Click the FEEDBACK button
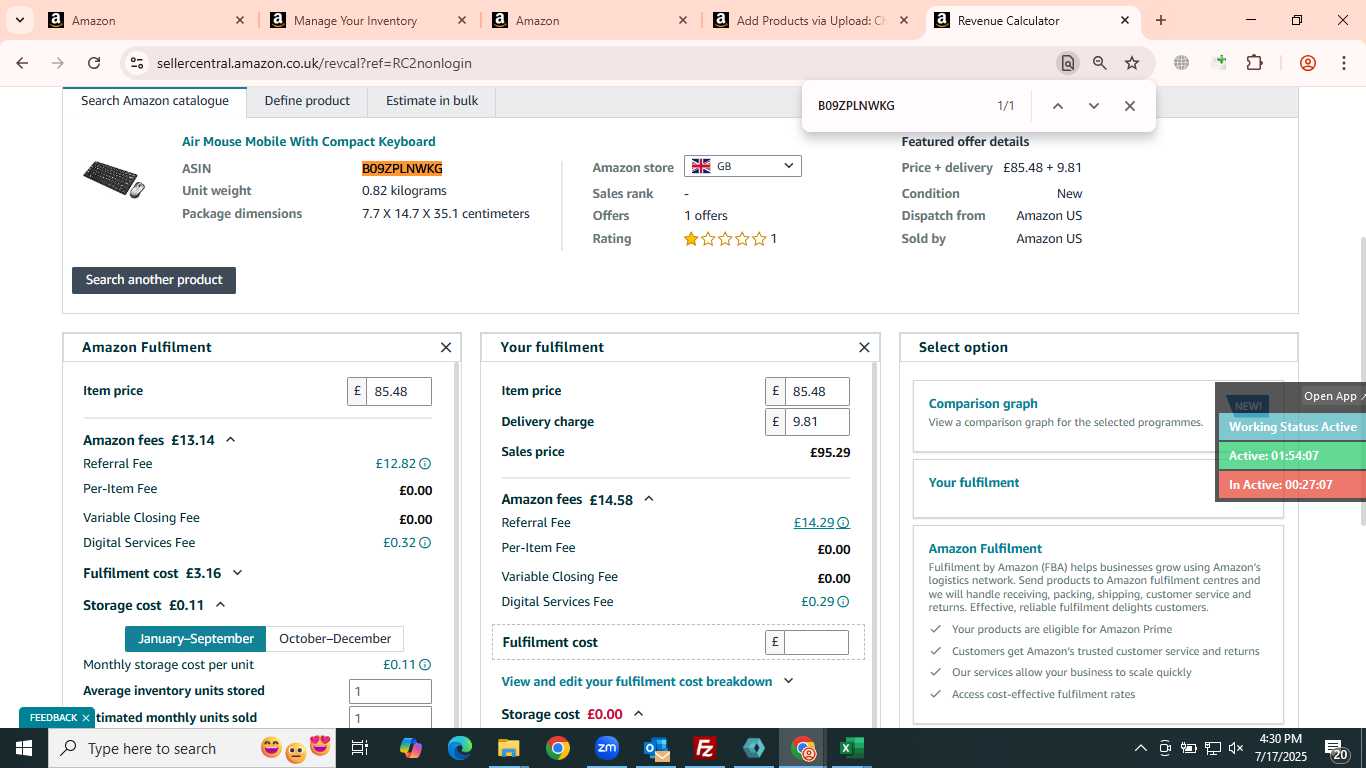This screenshot has height=768, width=1366. coord(56,718)
